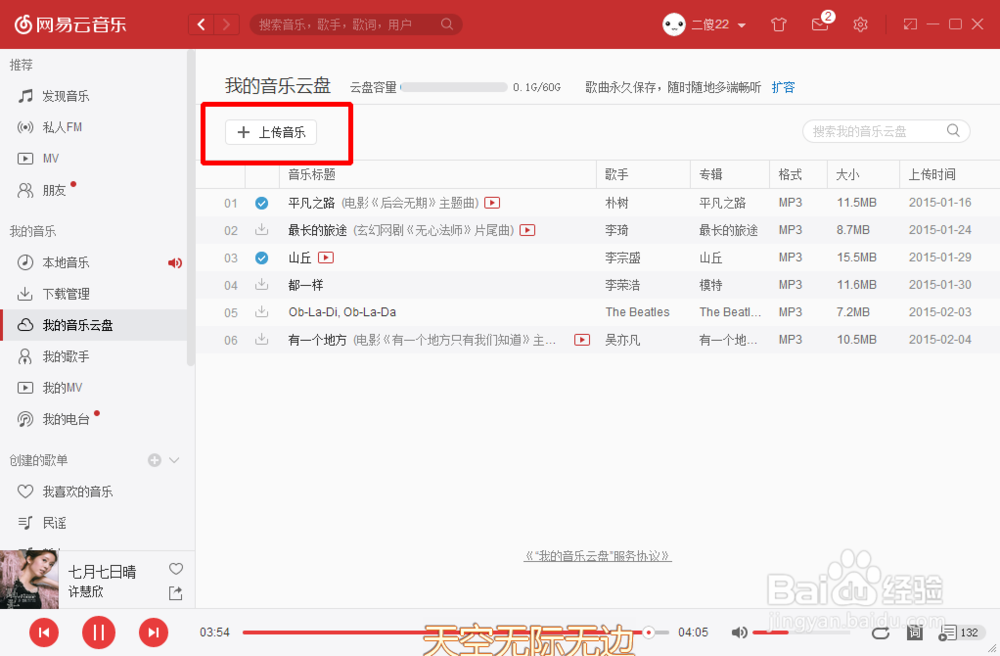Open 我的电台 in sidebar
This screenshot has height=656, width=1000.
coord(66,419)
